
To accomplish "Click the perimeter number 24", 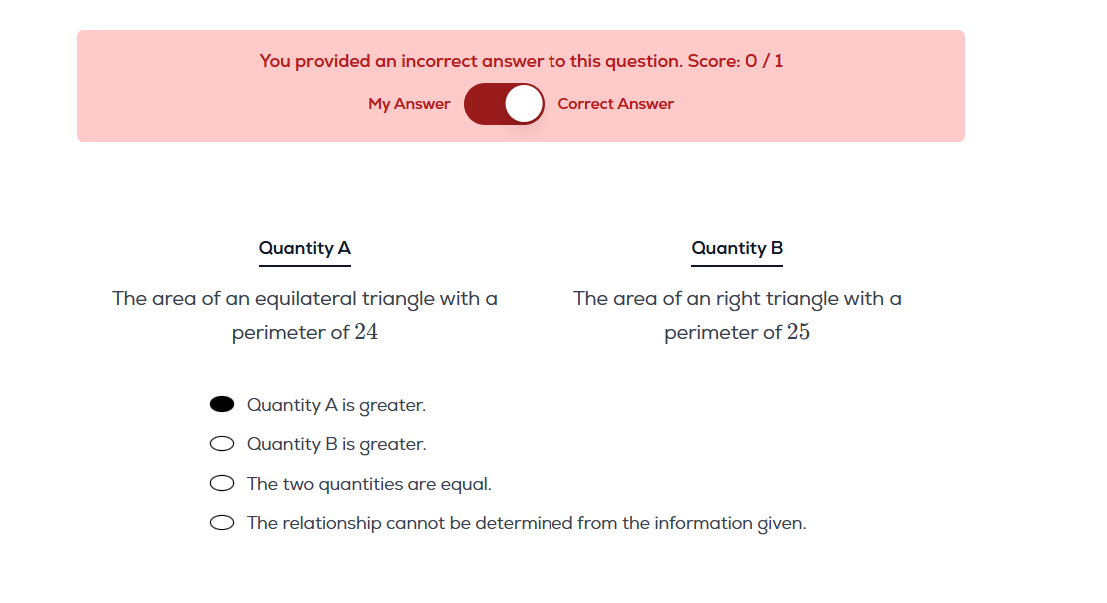I will [366, 333].
